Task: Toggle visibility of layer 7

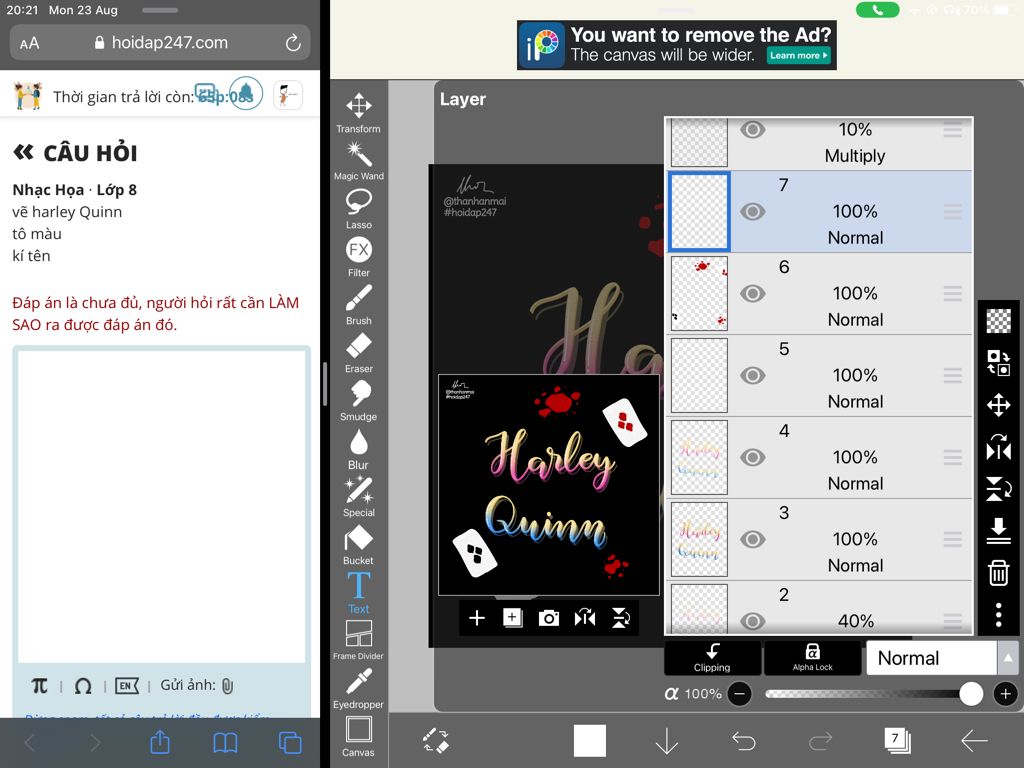Action: (752, 212)
